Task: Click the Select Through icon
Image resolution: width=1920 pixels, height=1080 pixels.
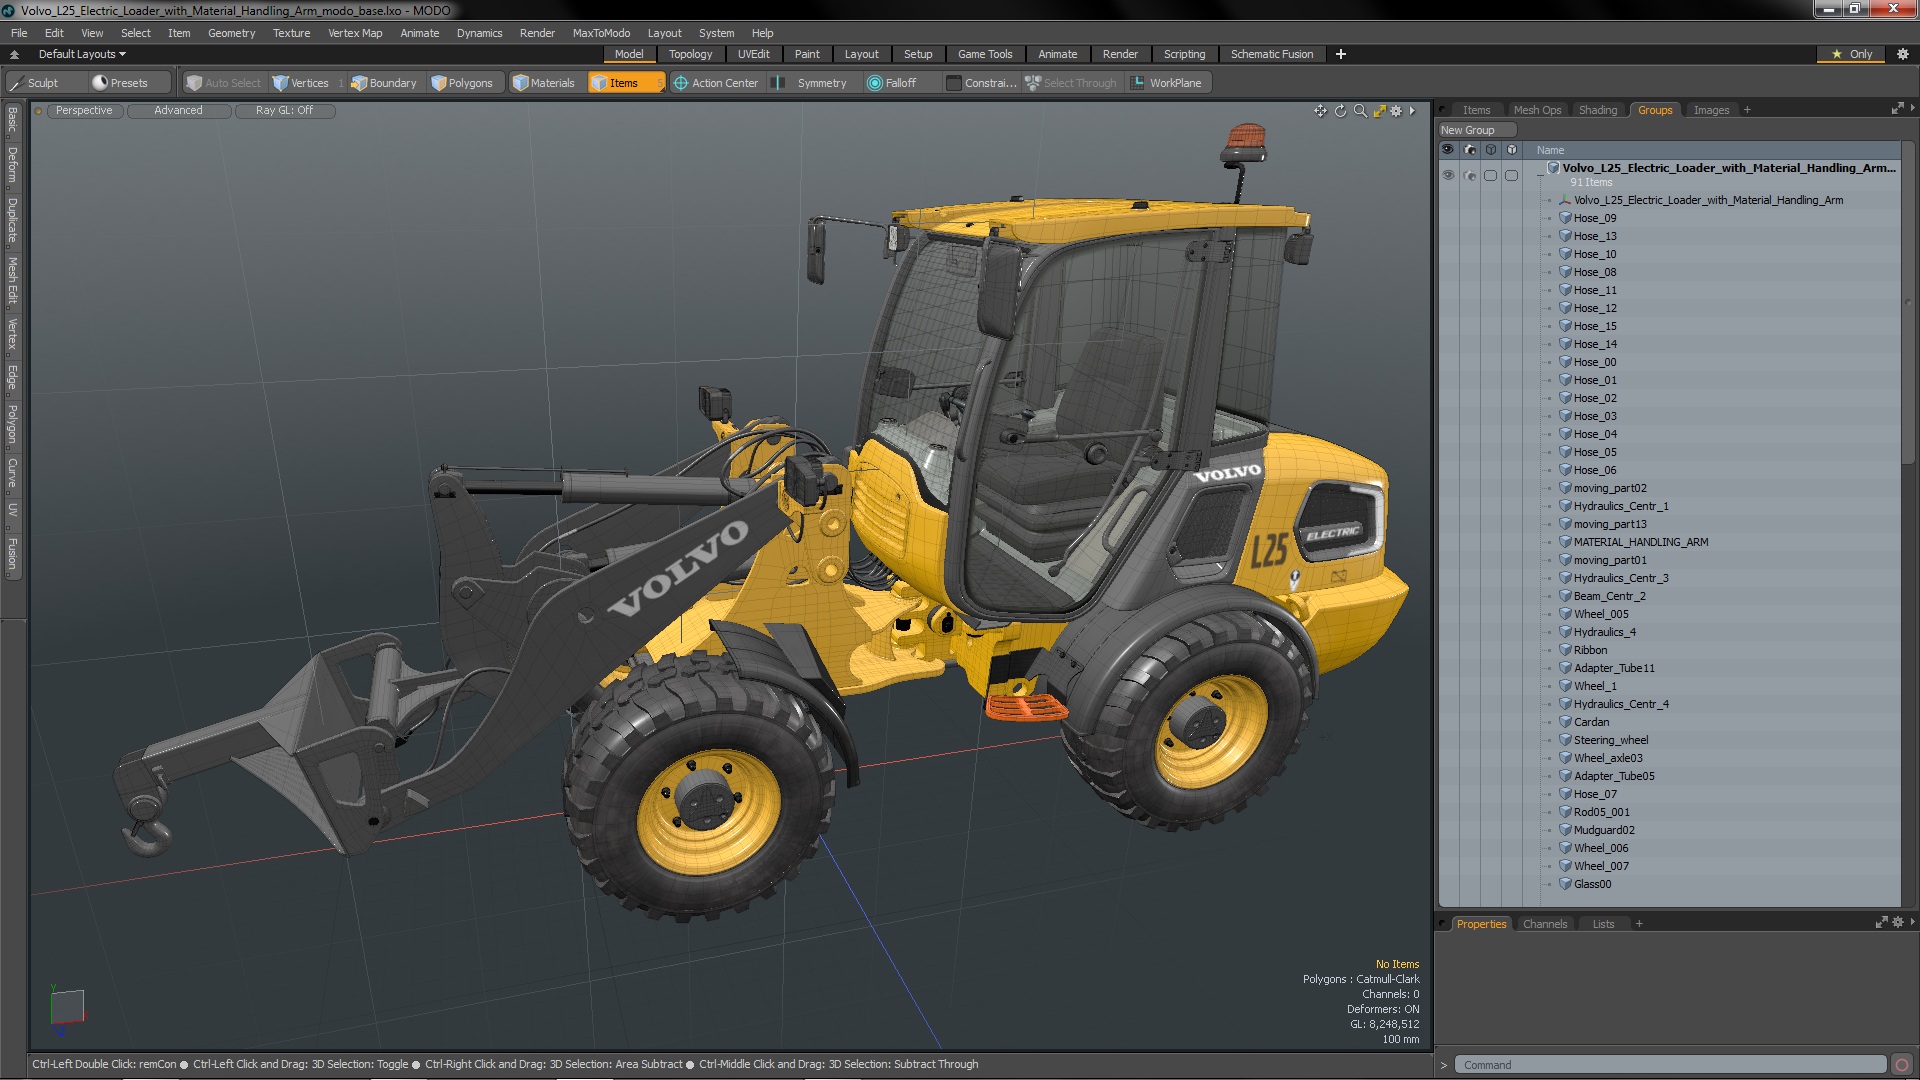Action: pos(1033,83)
